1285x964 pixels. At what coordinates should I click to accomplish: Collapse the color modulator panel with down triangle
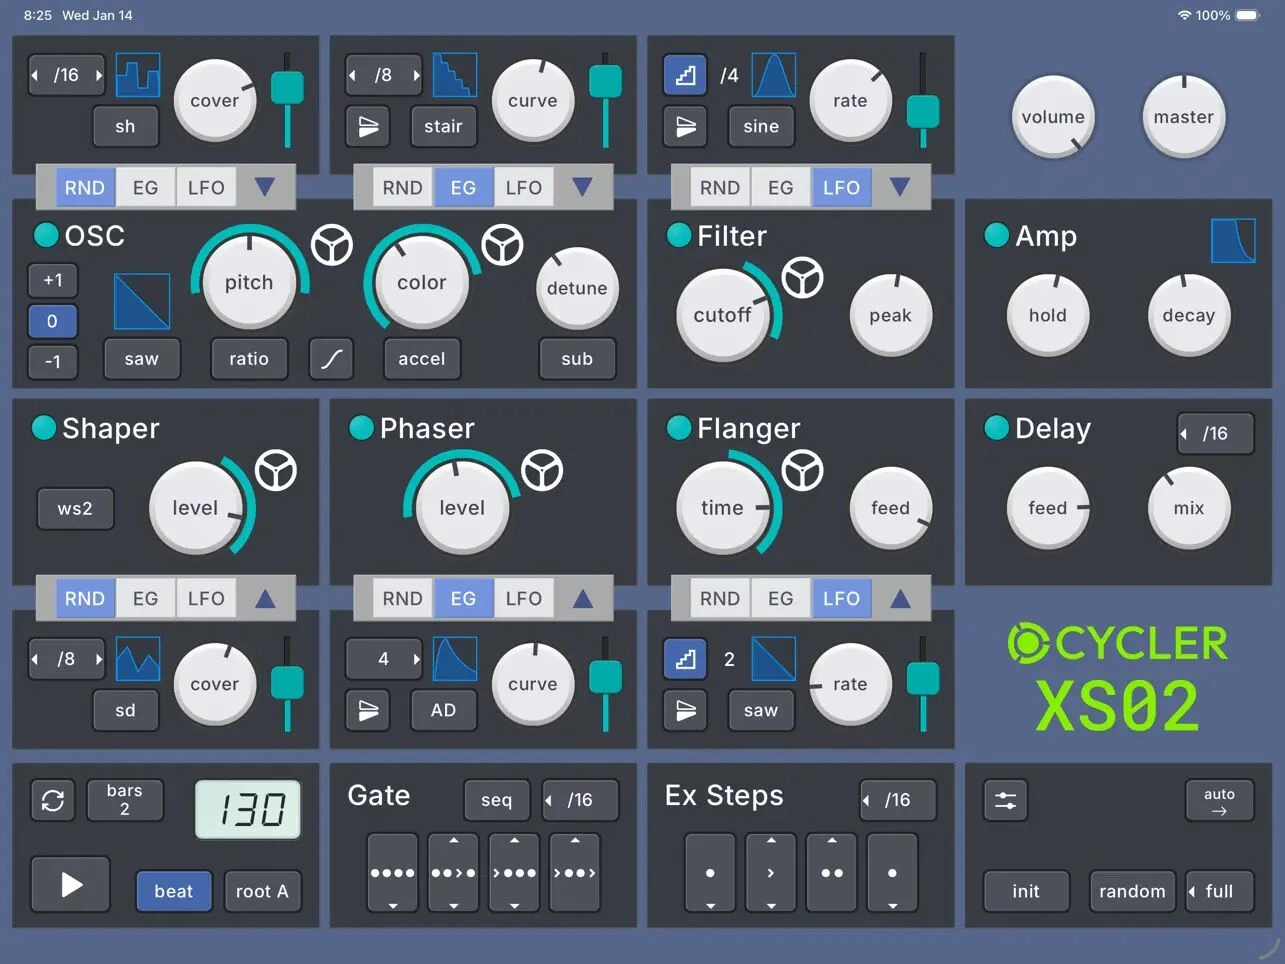(582, 187)
